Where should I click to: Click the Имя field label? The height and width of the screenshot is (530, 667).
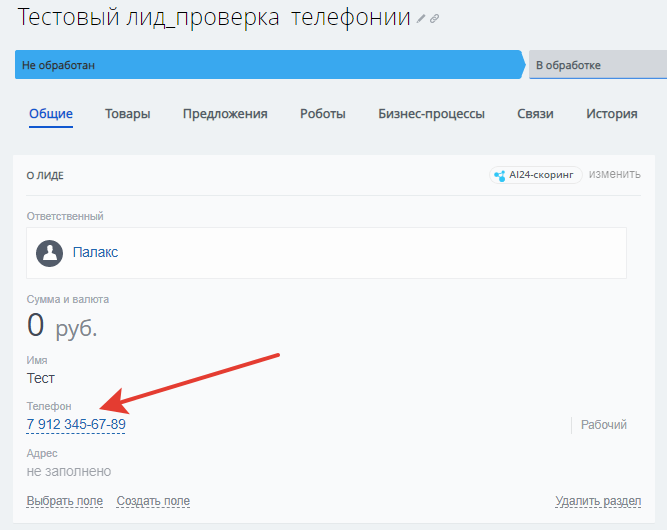(x=37, y=360)
